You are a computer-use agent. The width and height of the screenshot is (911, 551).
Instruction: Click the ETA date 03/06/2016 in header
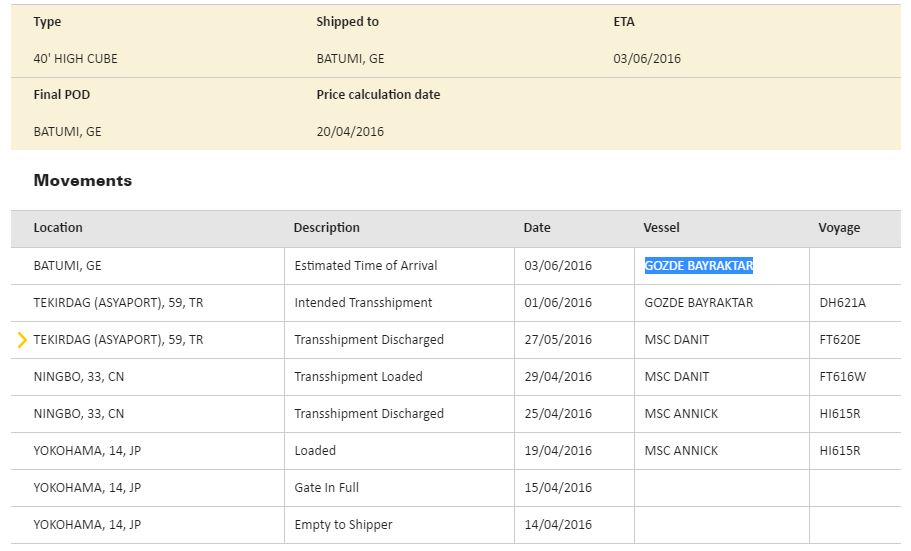click(647, 59)
